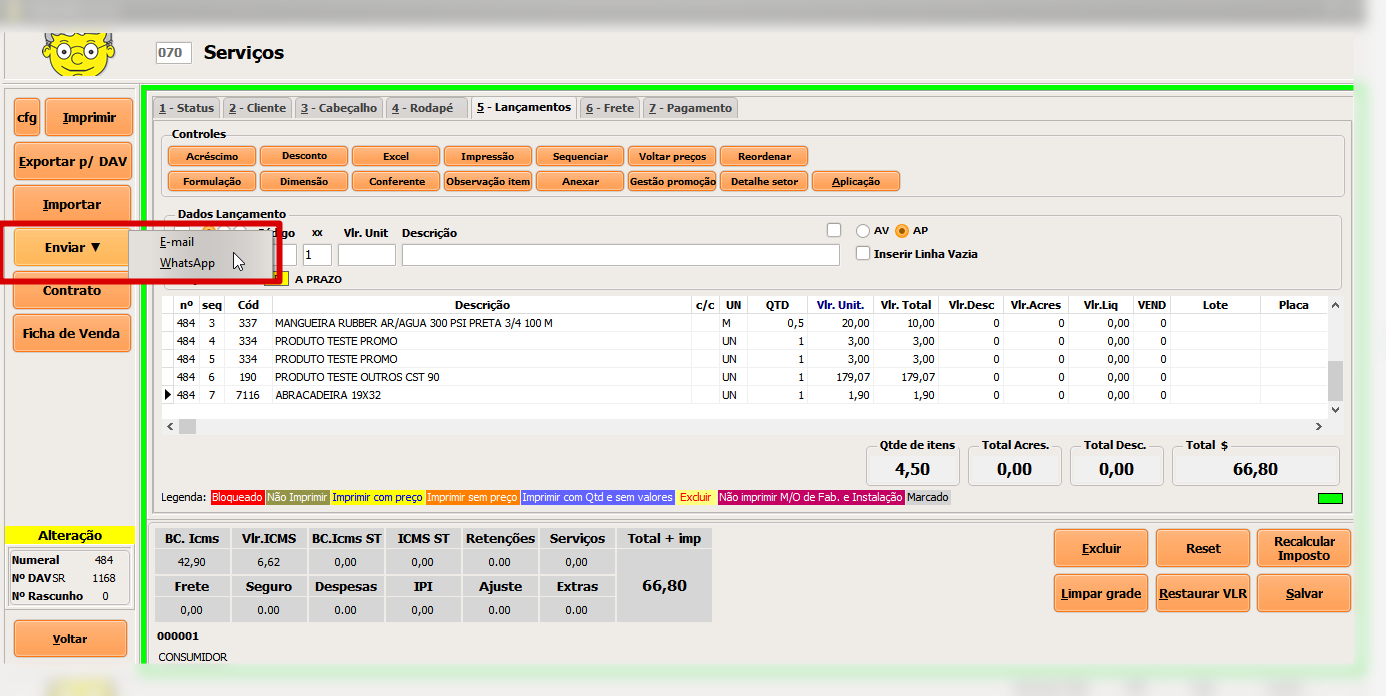Choose WhatsApp from the Enviar menu
Screen dimensions: 1386x696
pos(187,263)
